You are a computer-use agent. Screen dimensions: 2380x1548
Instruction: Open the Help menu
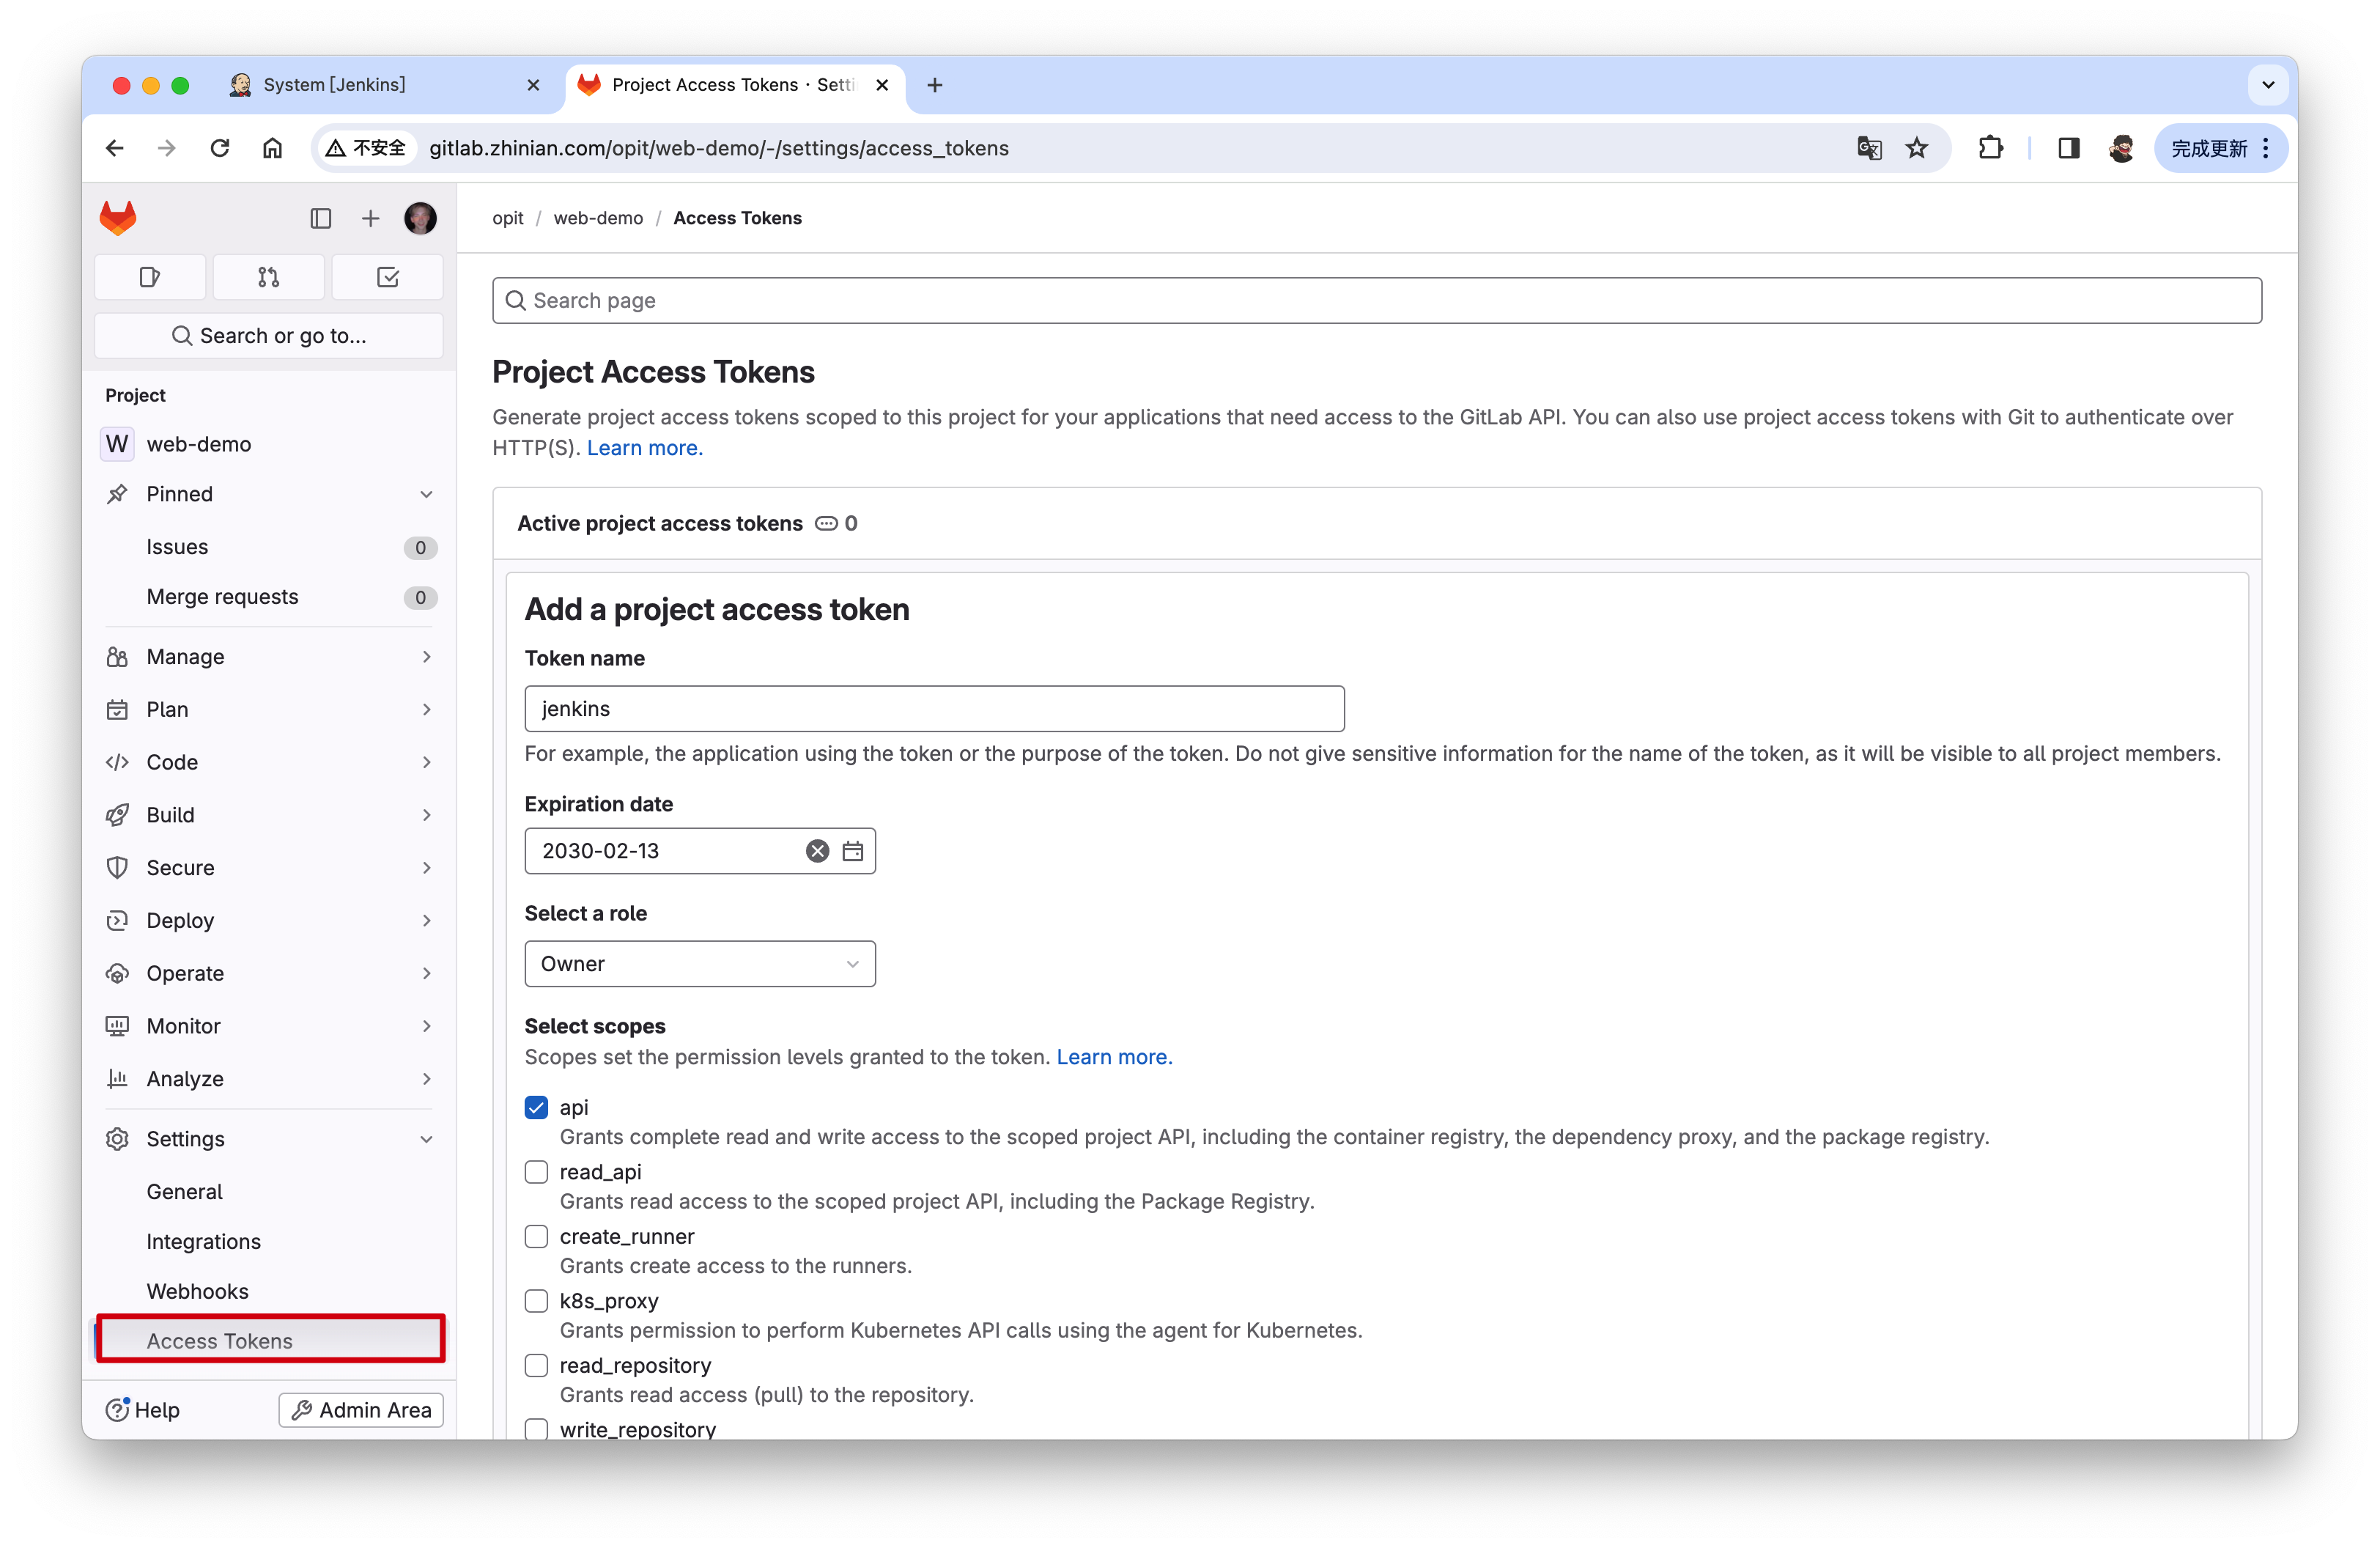point(143,1410)
